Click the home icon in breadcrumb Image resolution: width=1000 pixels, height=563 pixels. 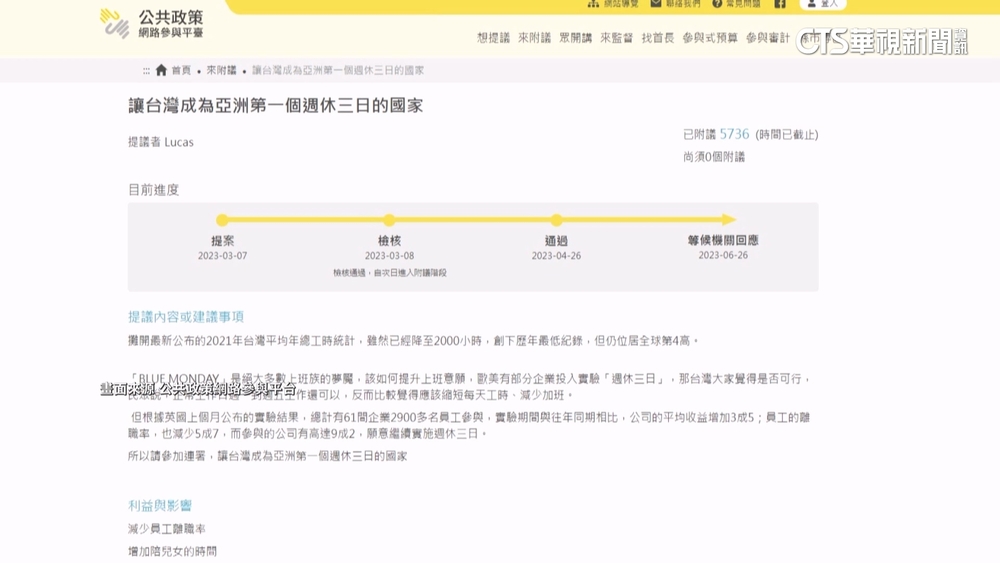click(x=161, y=70)
